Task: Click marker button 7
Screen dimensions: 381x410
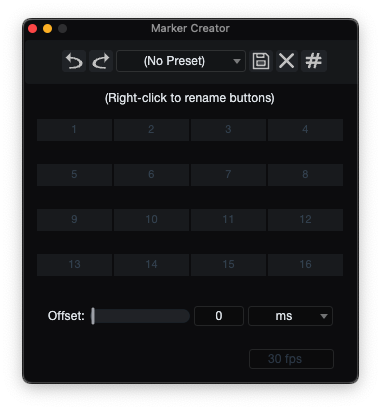Action: [228, 175]
